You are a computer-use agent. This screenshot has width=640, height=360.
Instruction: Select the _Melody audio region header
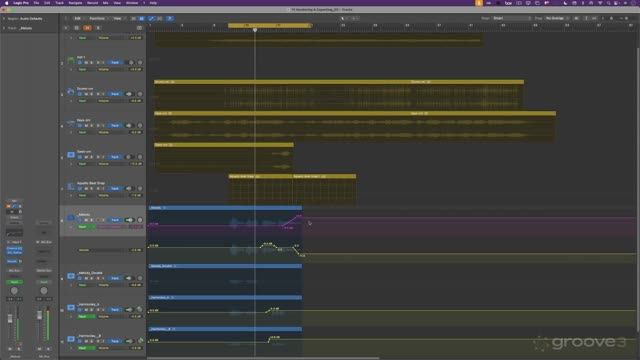(x=225, y=208)
